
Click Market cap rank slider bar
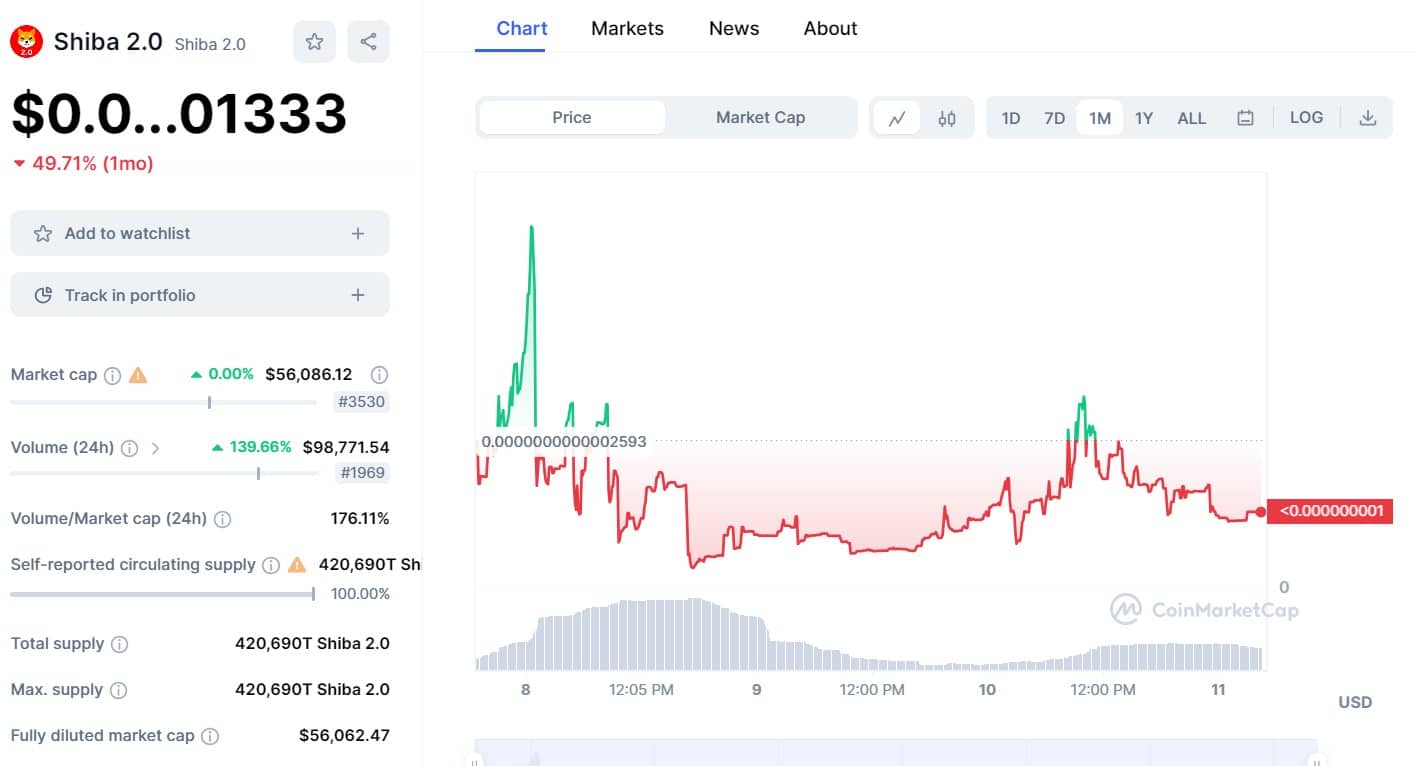tap(163, 402)
